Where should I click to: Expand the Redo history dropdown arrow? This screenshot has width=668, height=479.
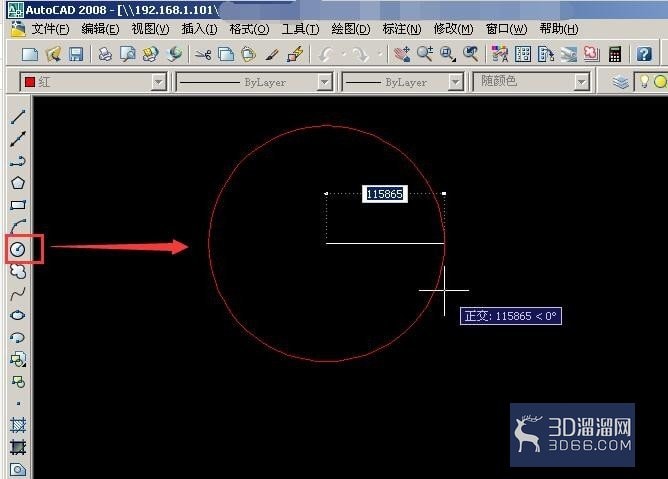378,54
